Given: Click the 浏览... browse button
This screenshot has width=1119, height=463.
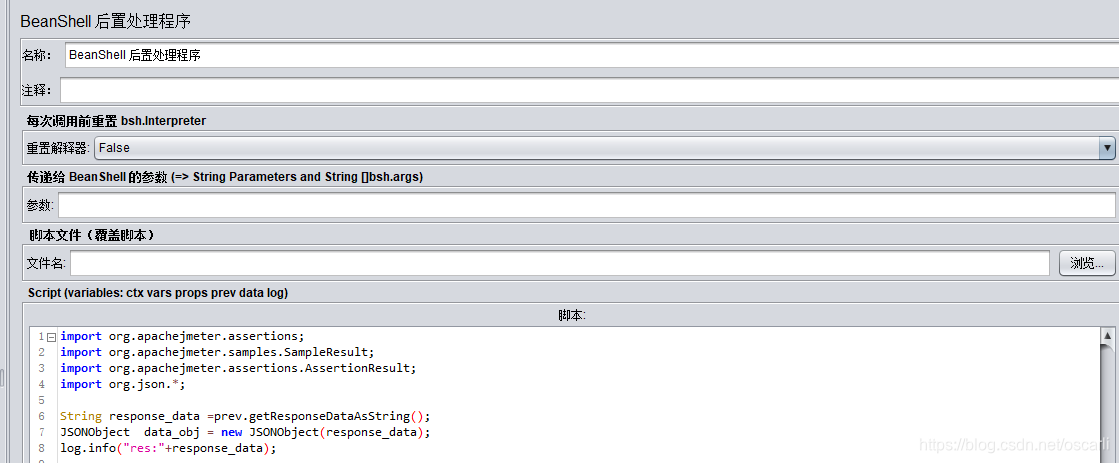Looking at the screenshot, I should point(1087,263).
